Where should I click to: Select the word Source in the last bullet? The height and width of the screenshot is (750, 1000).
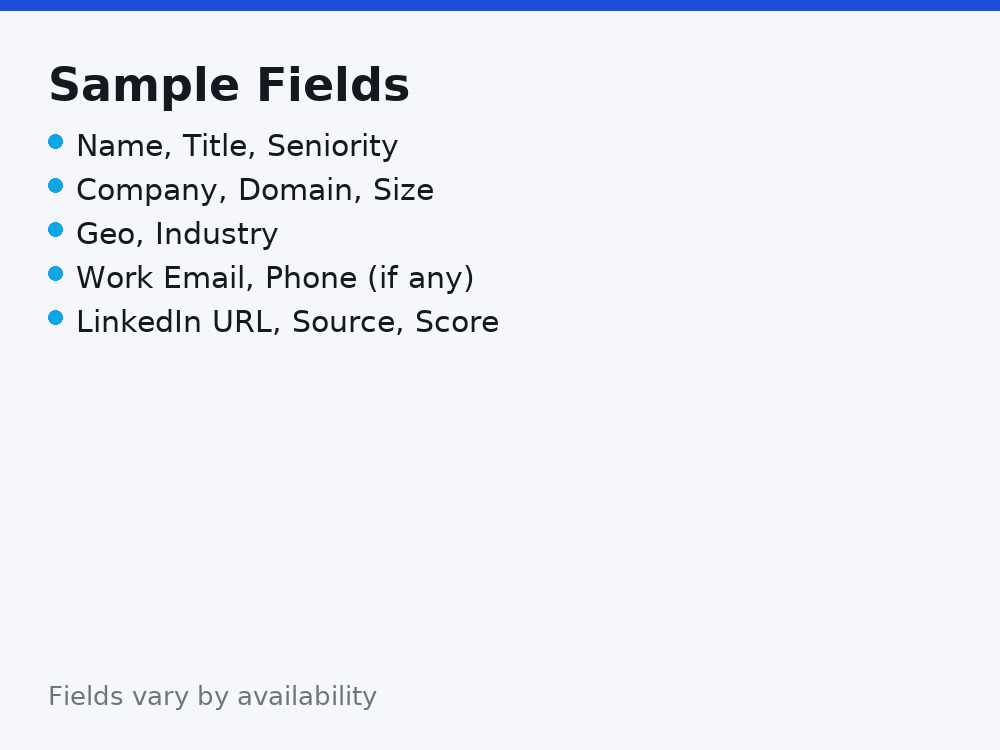343,321
